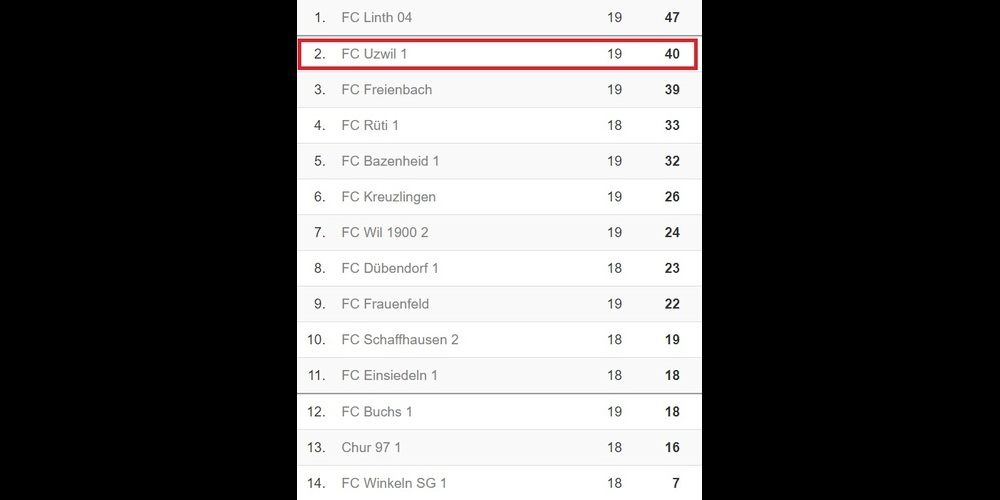Open the FC Buchs 1 team link
Screen dimensions: 1000x500
[x=377, y=412]
